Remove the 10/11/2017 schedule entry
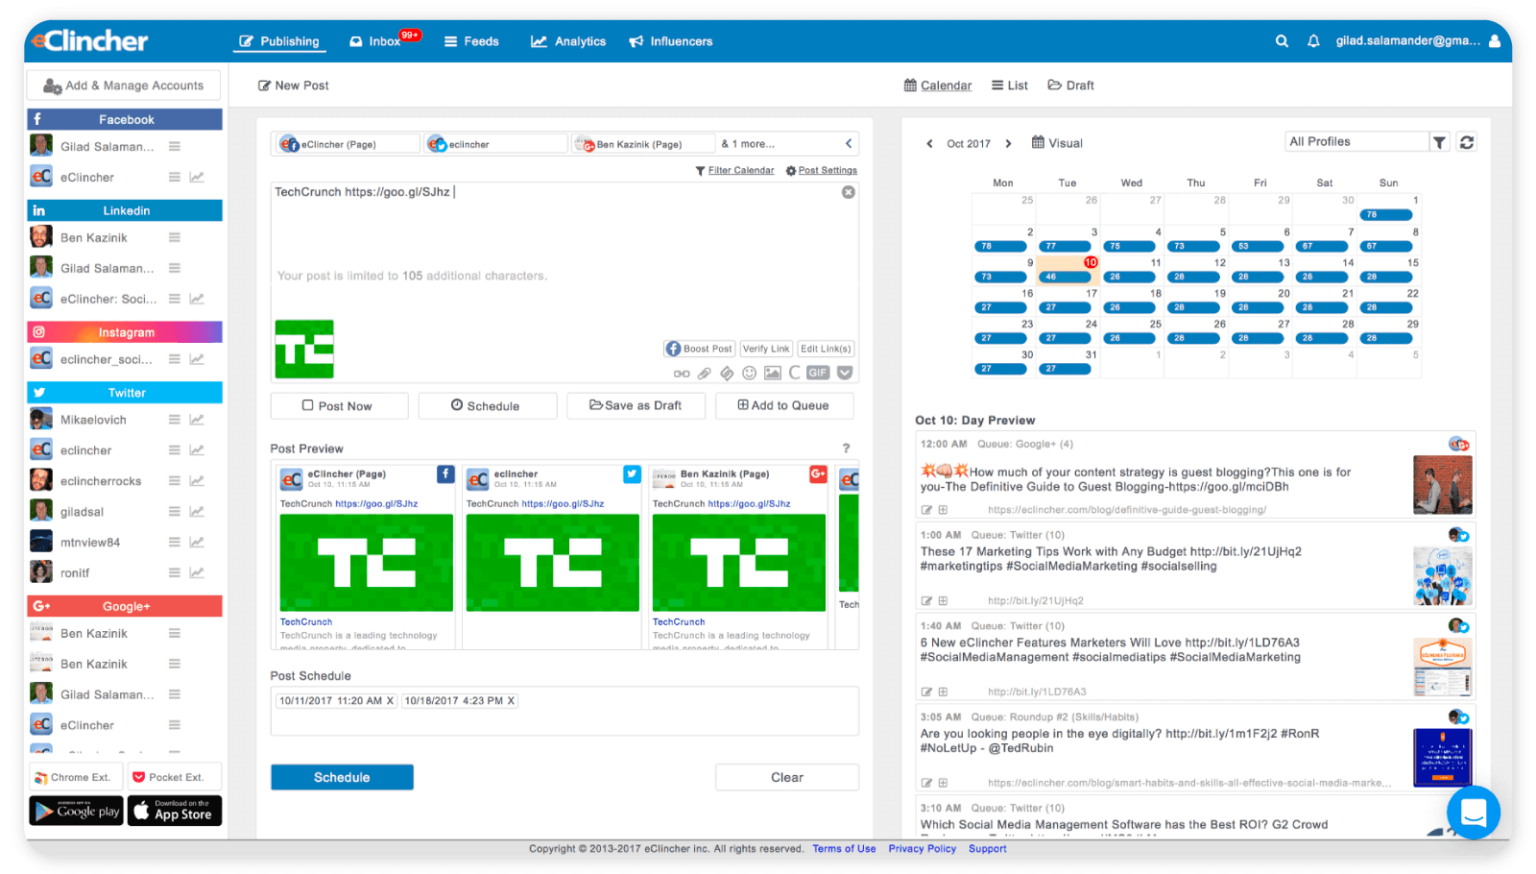Viewport: 1536px width, 874px height. click(x=391, y=700)
